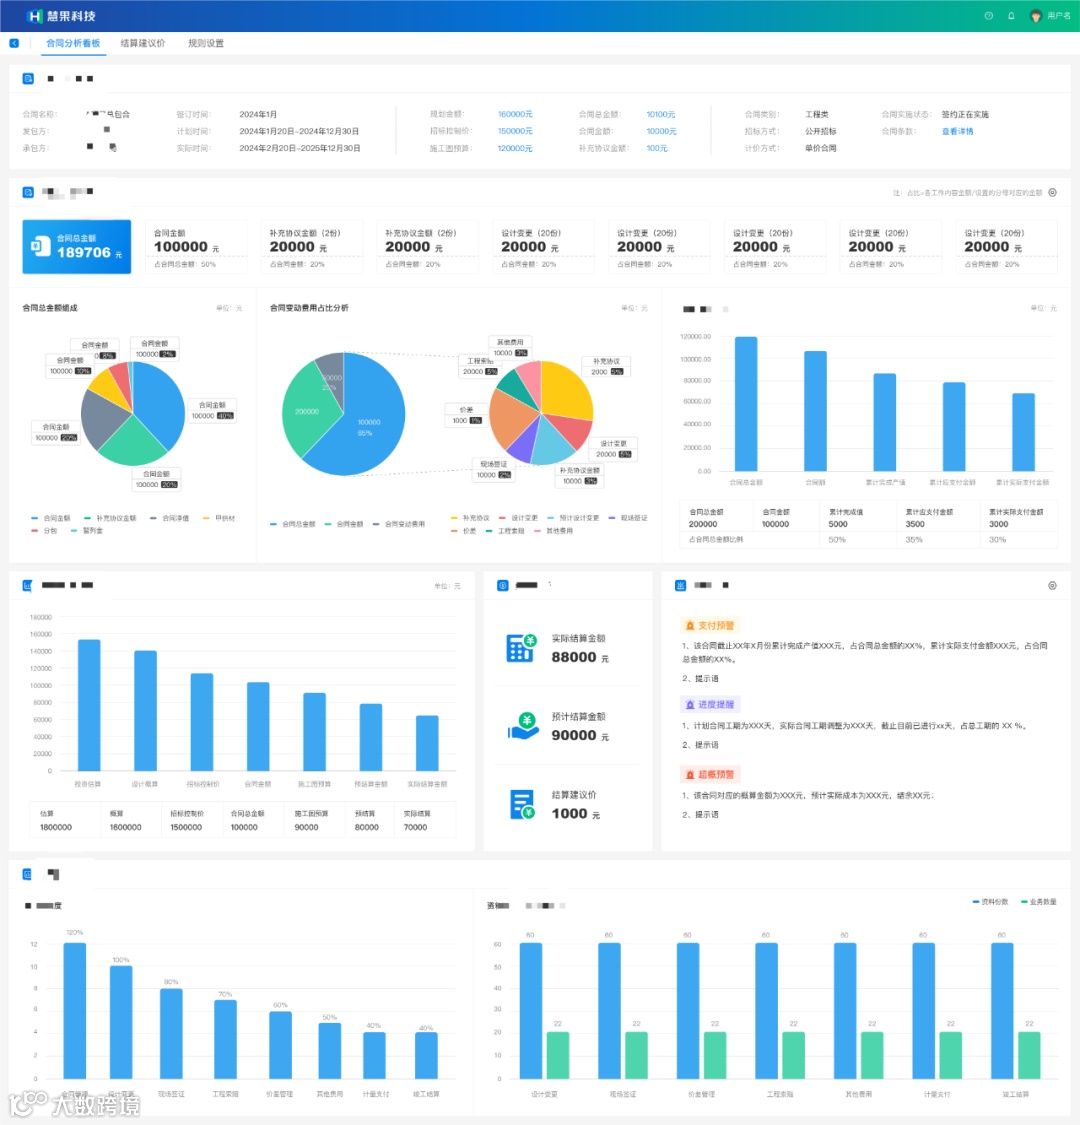
Task: Open the gear settings beside 占比 note
Action: pyautogui.click(x=1052, y=192)
